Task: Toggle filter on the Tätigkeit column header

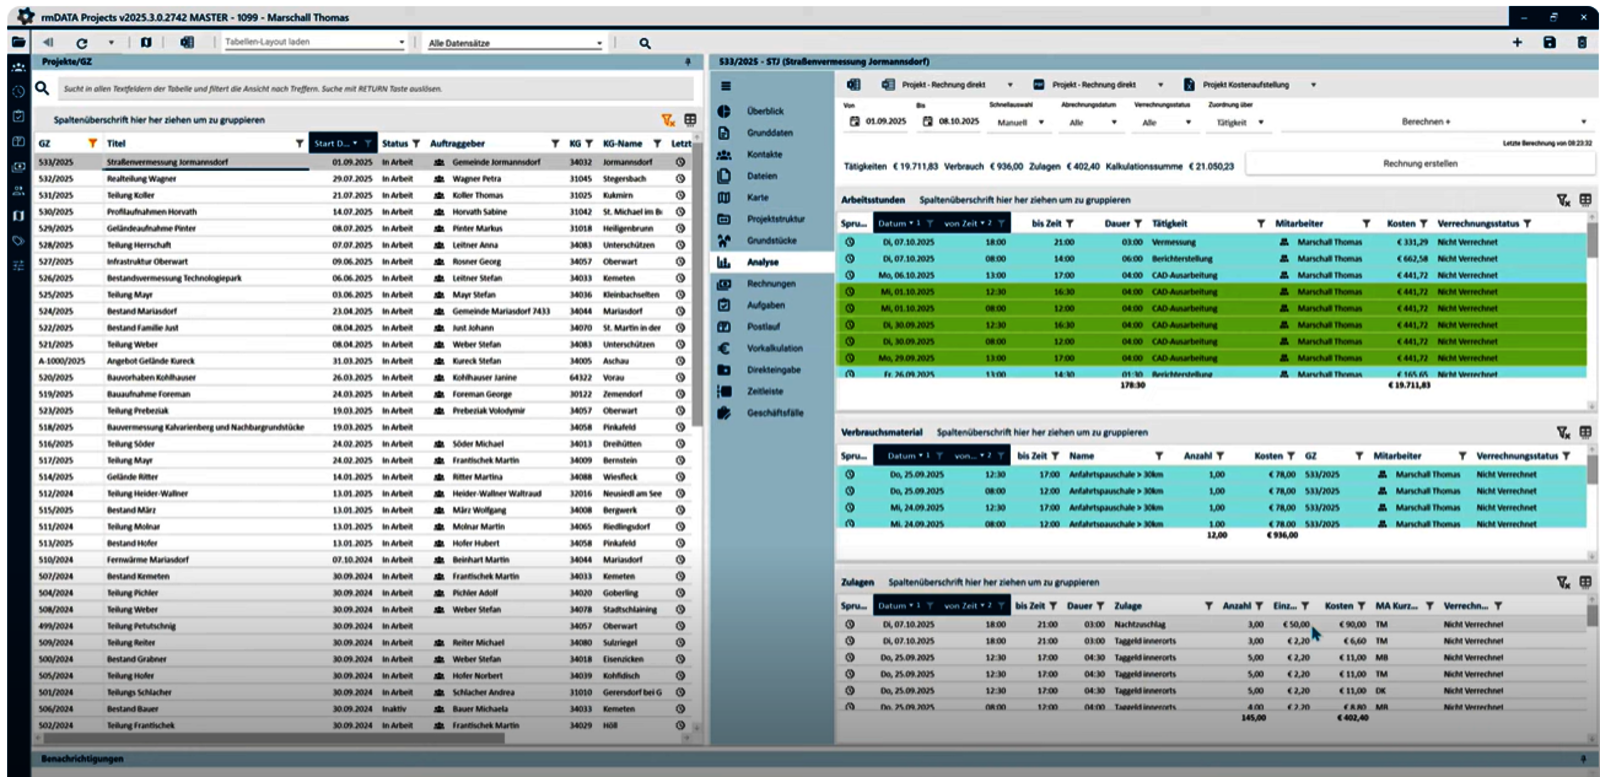Action: pos(1260,224)
